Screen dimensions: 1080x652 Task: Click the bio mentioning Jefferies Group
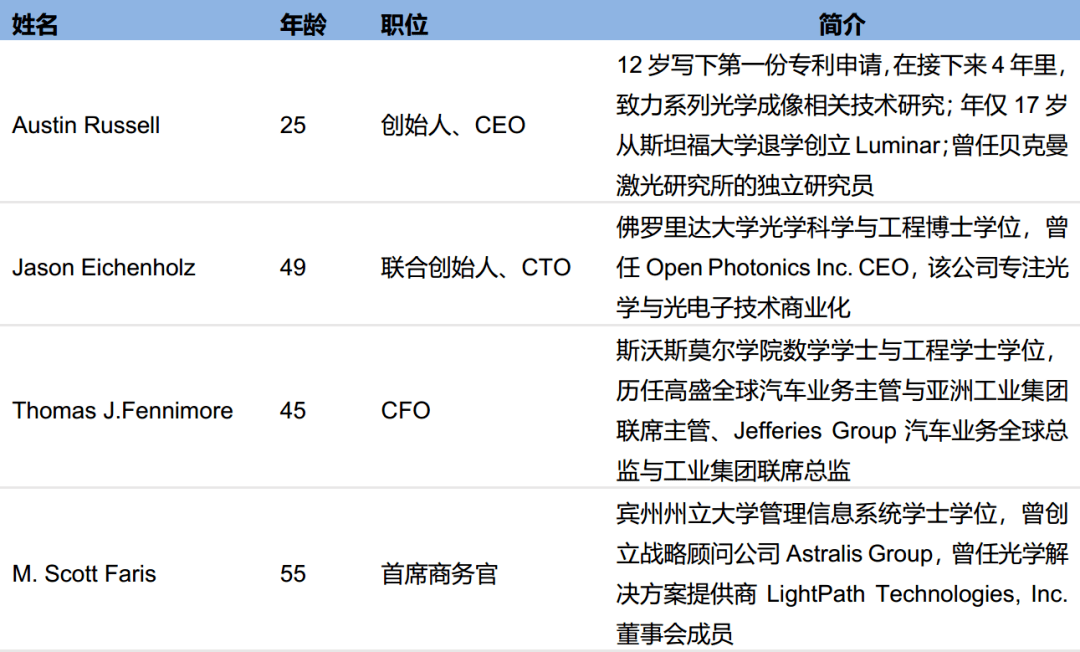coord(842,410)
